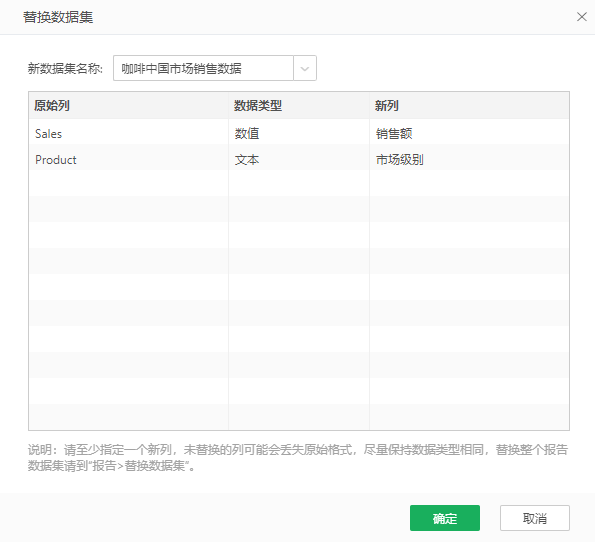595x542 pixels.
Task: Click the 咖啡中国市场销售数据 dataset field
Action: pyautogui.click(x=203, y=68)
